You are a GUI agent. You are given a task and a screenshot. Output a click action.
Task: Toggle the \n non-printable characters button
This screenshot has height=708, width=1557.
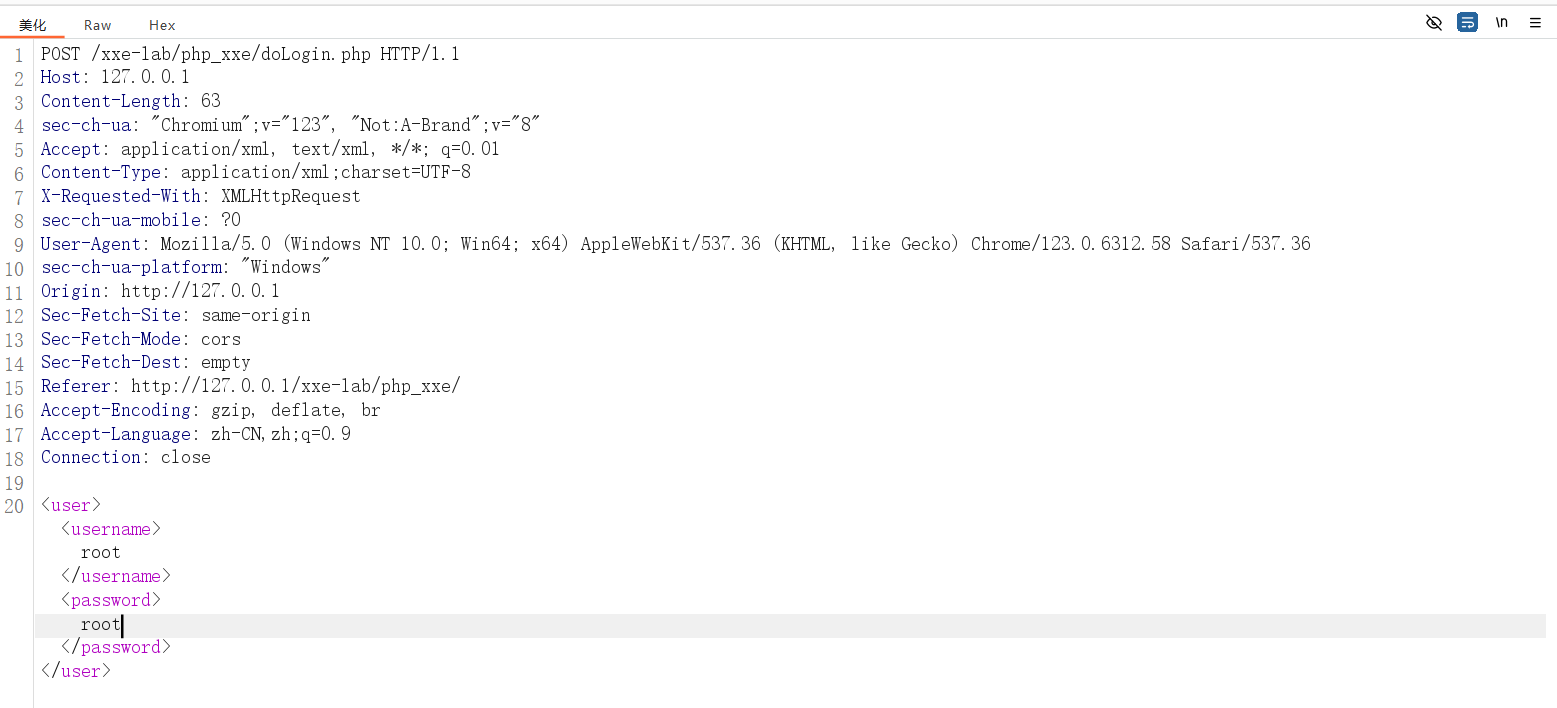(1501, 23)
